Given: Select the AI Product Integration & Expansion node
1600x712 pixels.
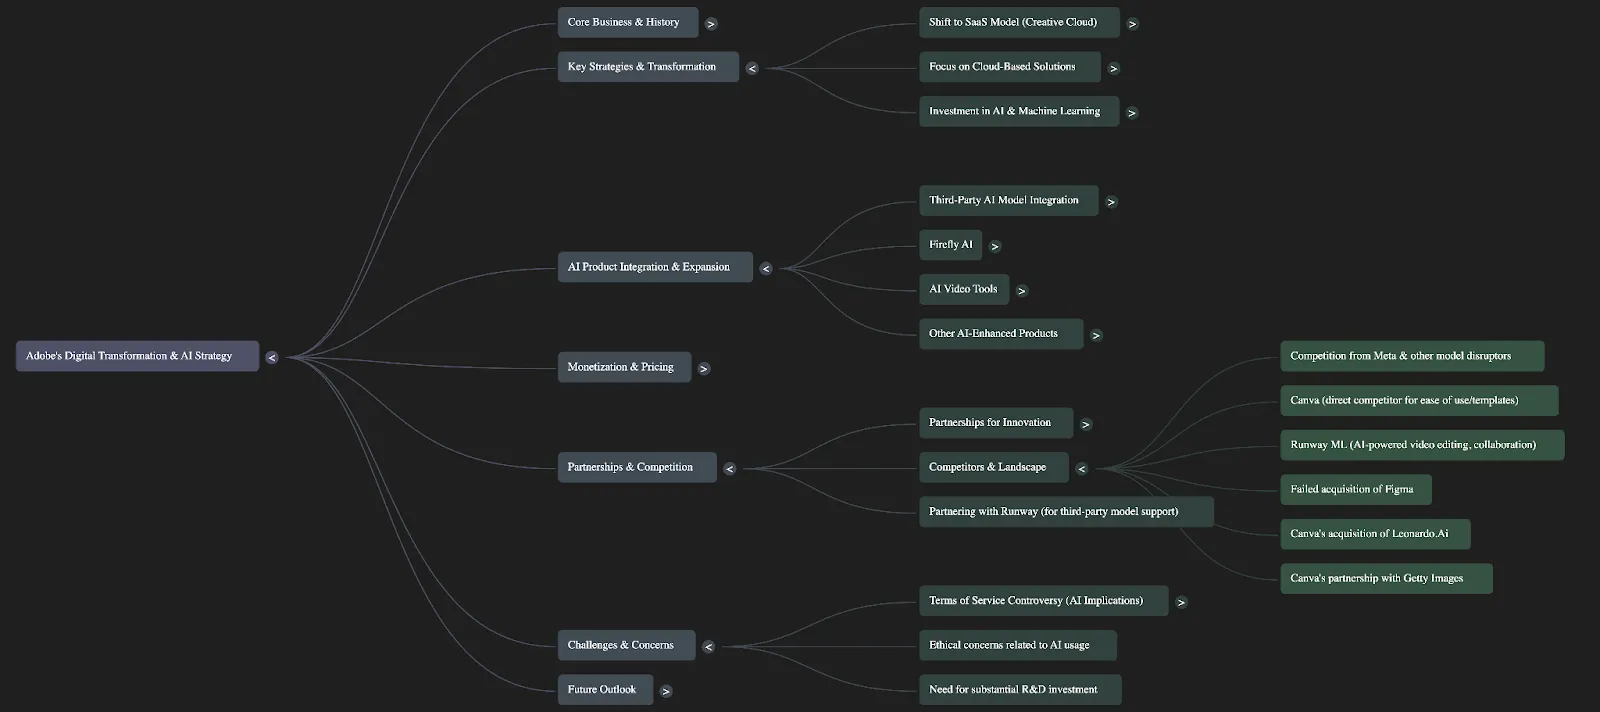Looking at the screenshot, I should point(655,267).
